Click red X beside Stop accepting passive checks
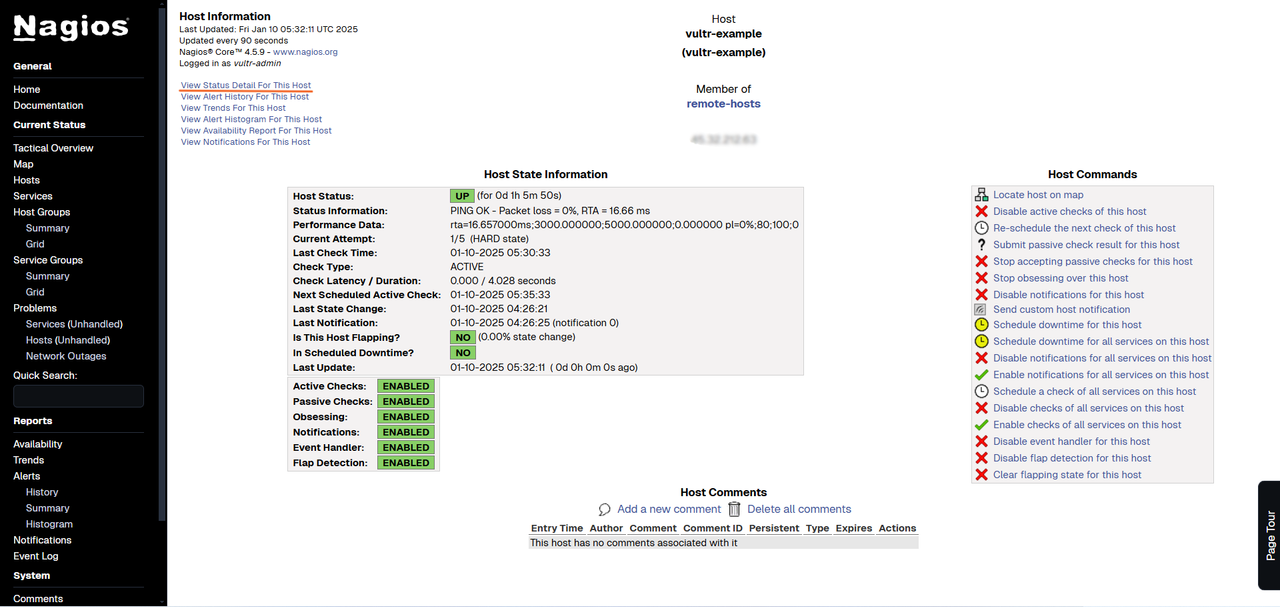The image size is (1280, 607). (x=982, y=261)
